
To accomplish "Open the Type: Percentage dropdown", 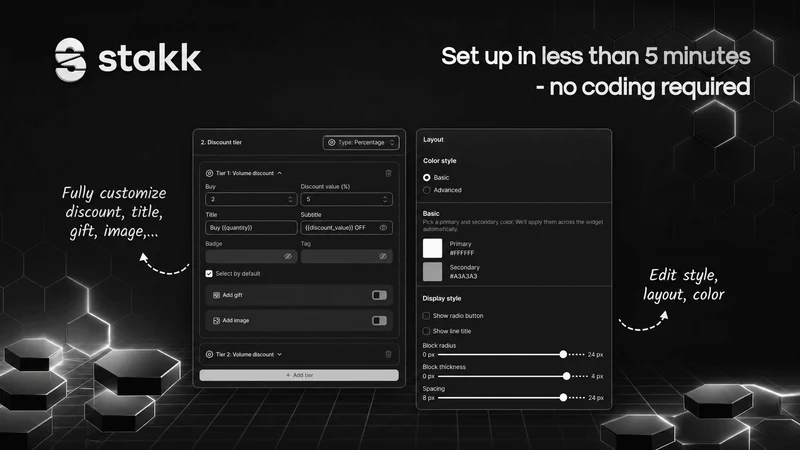I will pyautogui.click(x=361, y=142).
